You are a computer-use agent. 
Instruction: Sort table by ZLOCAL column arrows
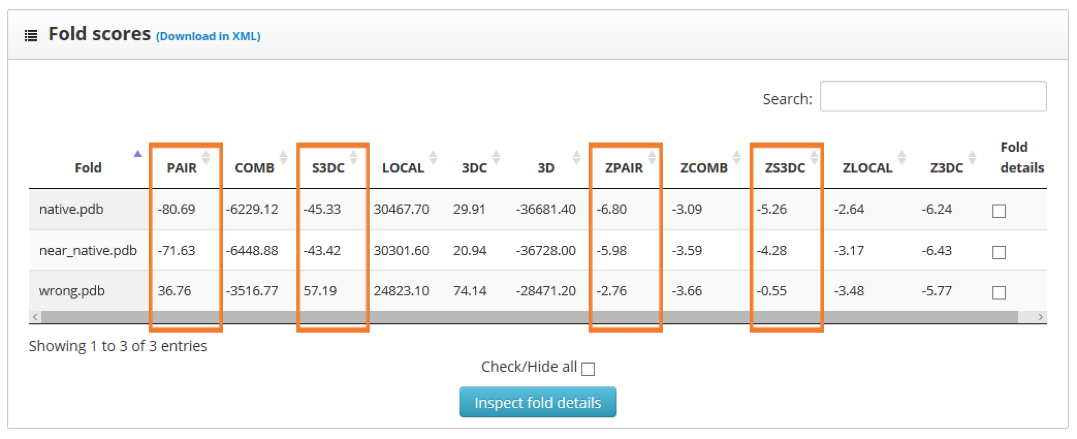click(902, 158)
